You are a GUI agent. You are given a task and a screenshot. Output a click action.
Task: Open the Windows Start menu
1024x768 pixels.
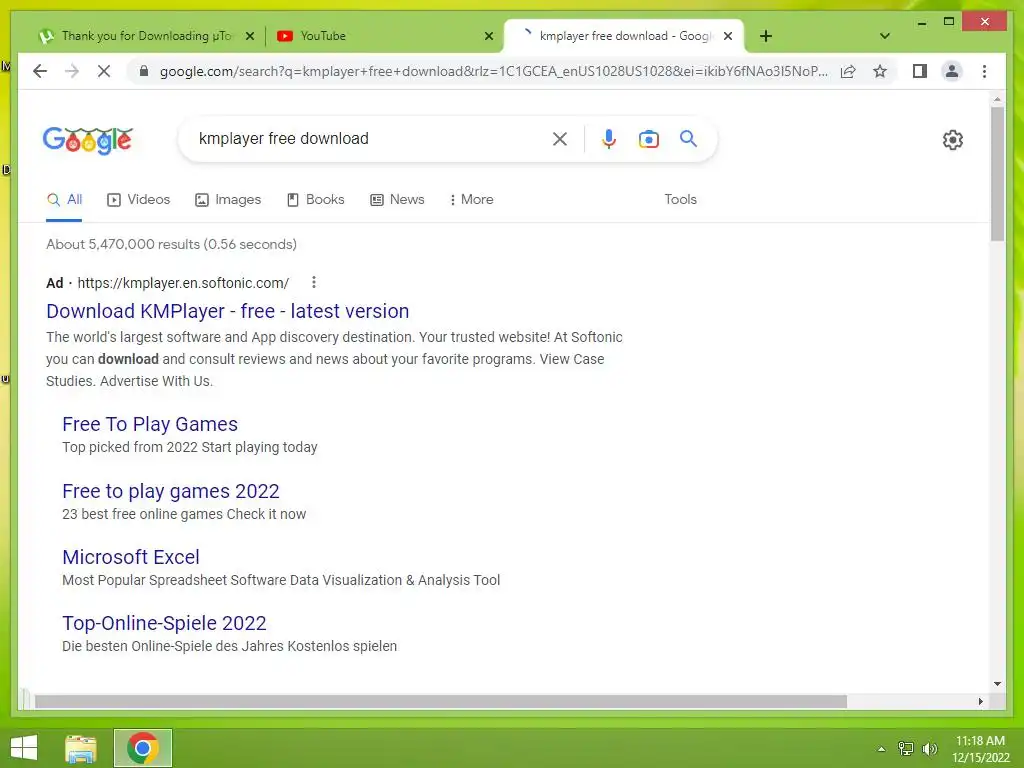24,748
